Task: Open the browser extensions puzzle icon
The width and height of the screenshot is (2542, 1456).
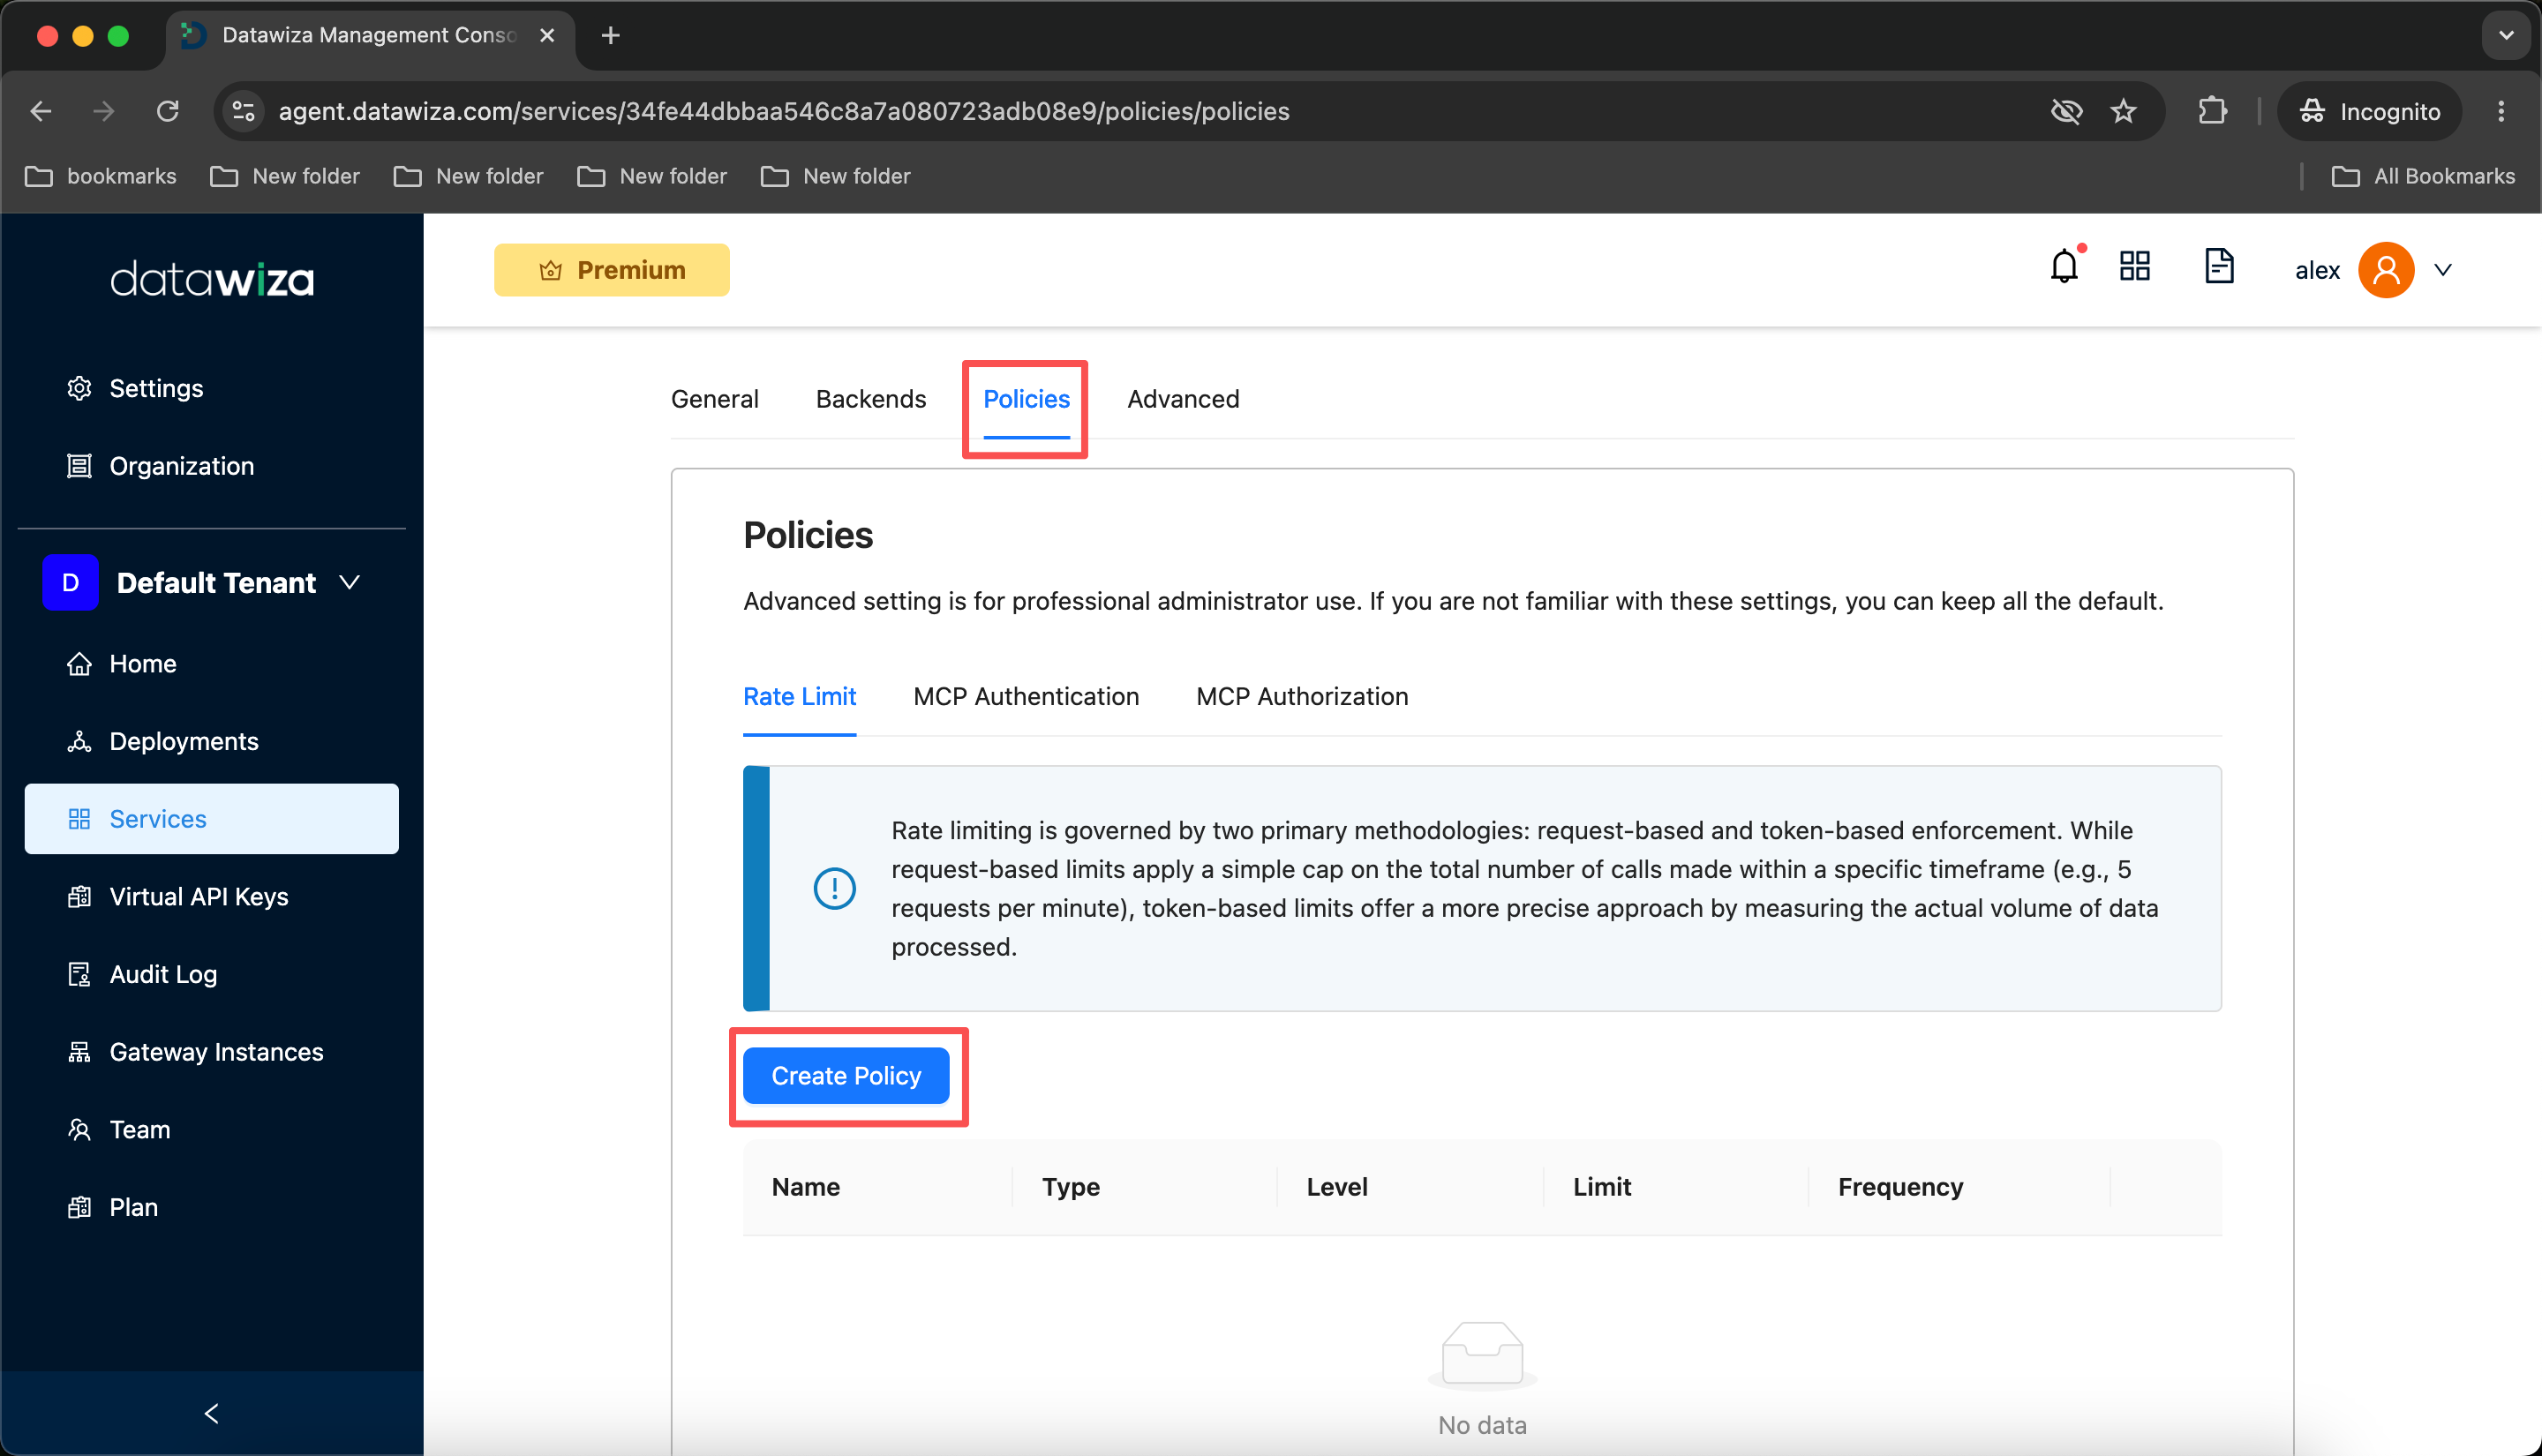Action: click(2212, 111)
